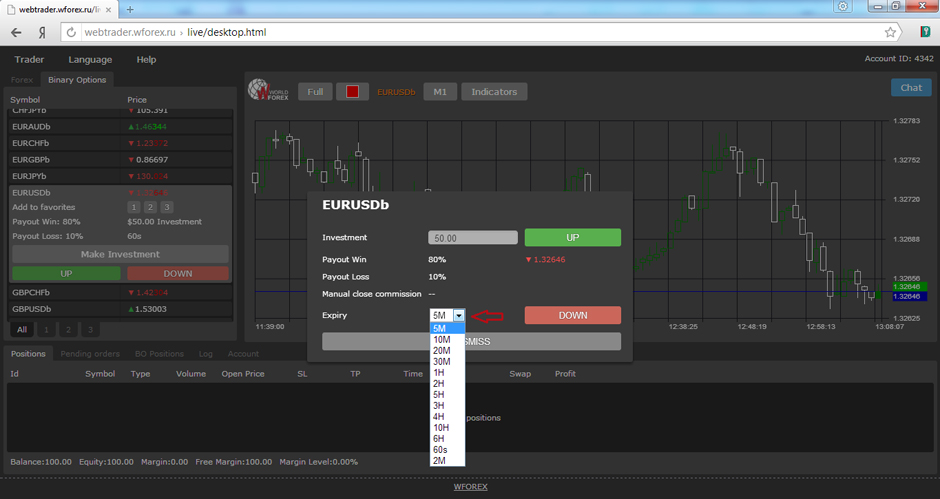Add EURUSDb to favorites group 3
The width and height of the screenshot is (940, 499).
[167, 207]
